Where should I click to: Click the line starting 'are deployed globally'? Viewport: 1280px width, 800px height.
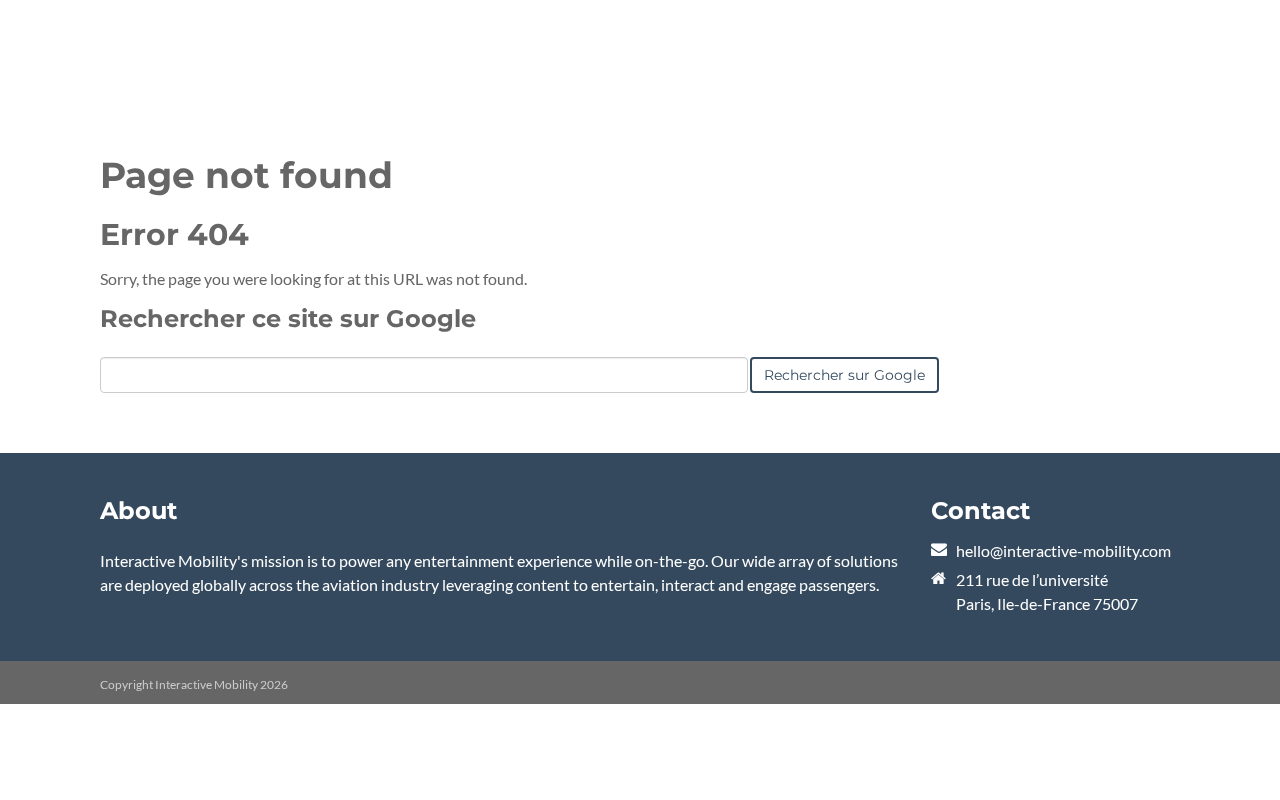[x=489, y=585]
